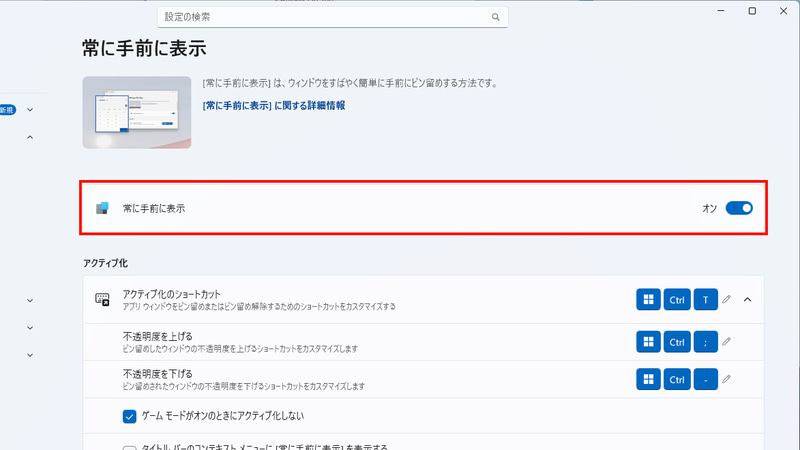Turn off the 常に手前に表示 toggle switch
The width and height of the screenshot is (800, 450).
click(x=739, y=208)
